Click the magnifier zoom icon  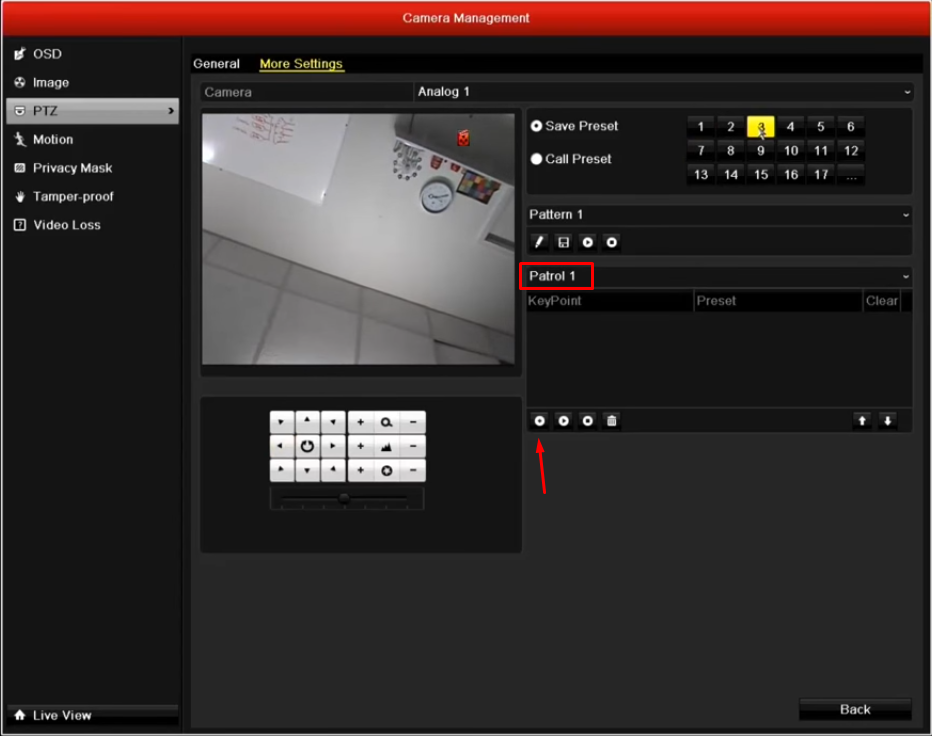[x=386, y=422]
